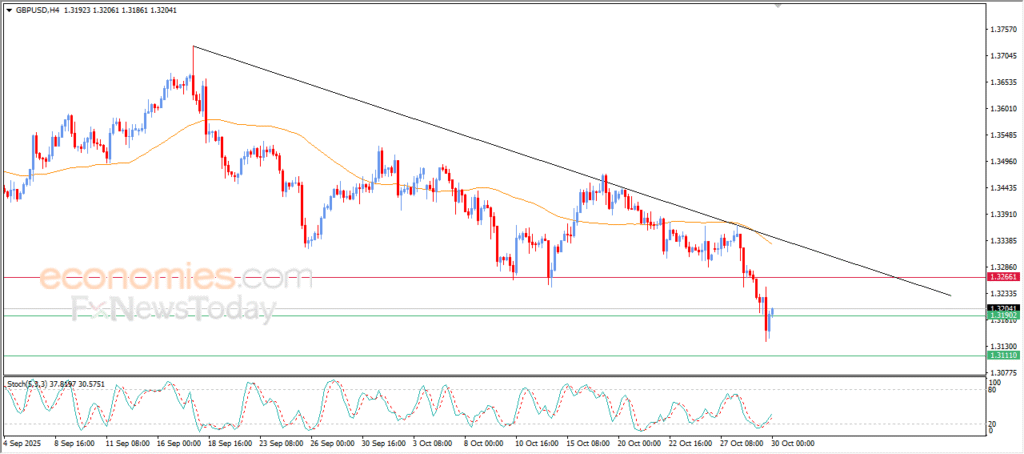Click the Stoch(5,3,3) indicator label
1024x454 pixels.
click(28, 384)
